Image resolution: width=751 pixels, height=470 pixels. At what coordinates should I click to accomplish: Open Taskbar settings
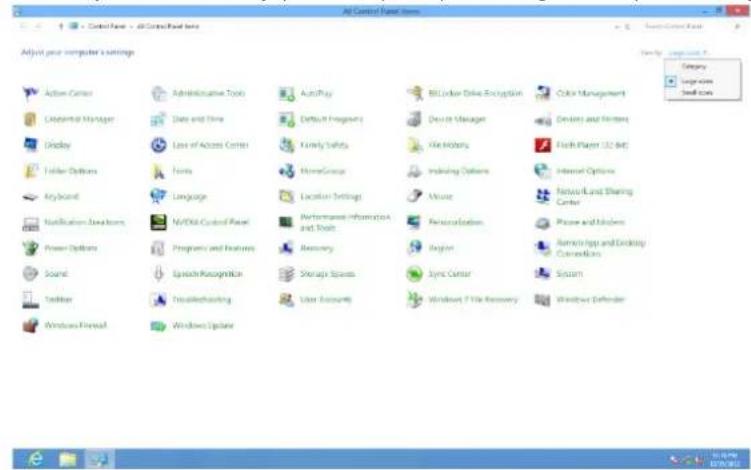coord(47,300)
